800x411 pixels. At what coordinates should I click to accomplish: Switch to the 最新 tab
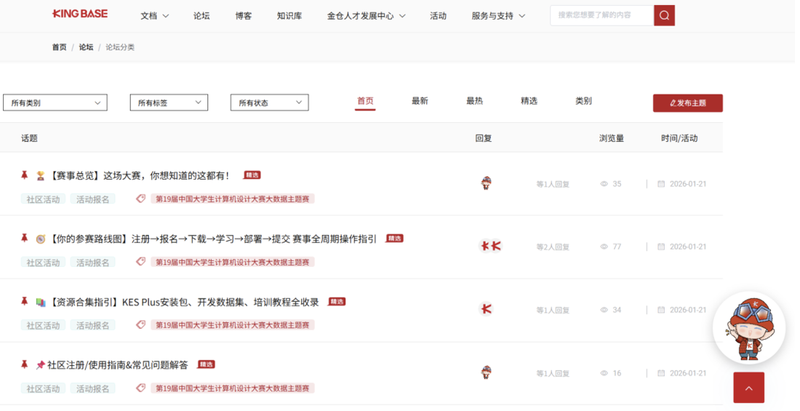point(420,101)
